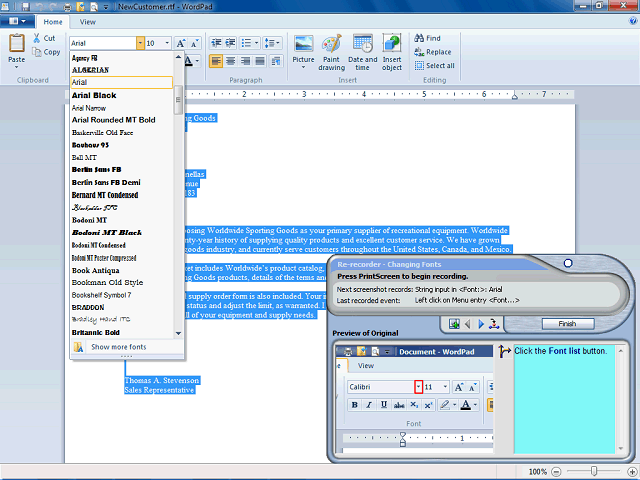This screenshot has height=480, width=640.
Task: Click the Redo arrow icon
Action: [x=53, y=7]
